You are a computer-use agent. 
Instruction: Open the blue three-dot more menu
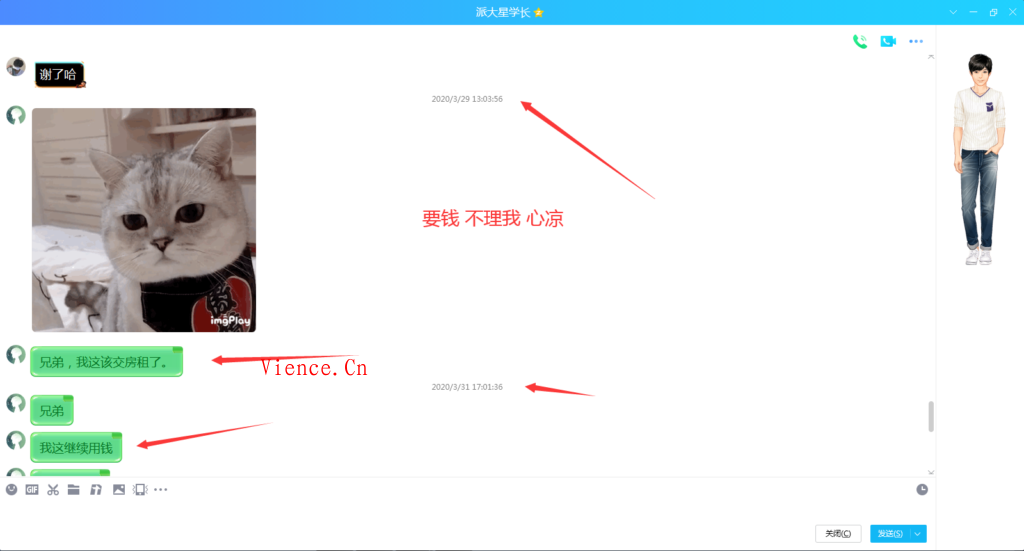tap(916, 41)
